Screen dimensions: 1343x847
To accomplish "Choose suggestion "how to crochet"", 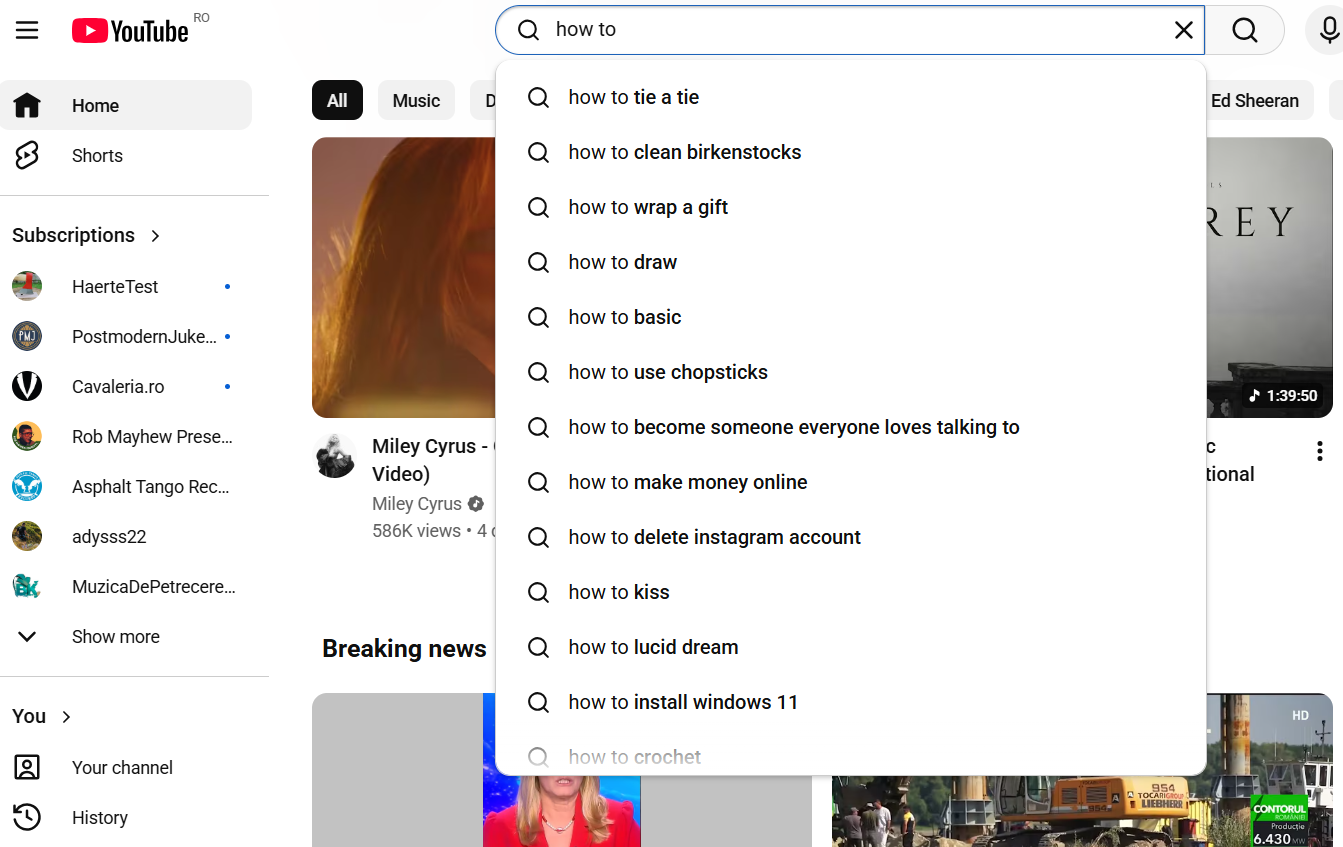I will 850,754.
